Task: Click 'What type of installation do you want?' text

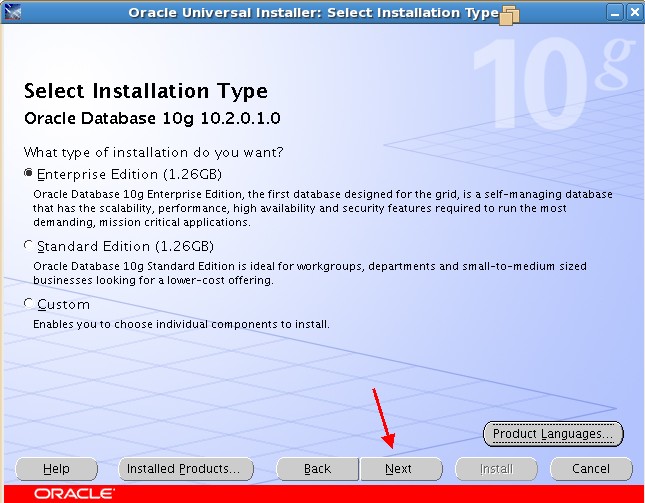Action: [x=153, y=153]
